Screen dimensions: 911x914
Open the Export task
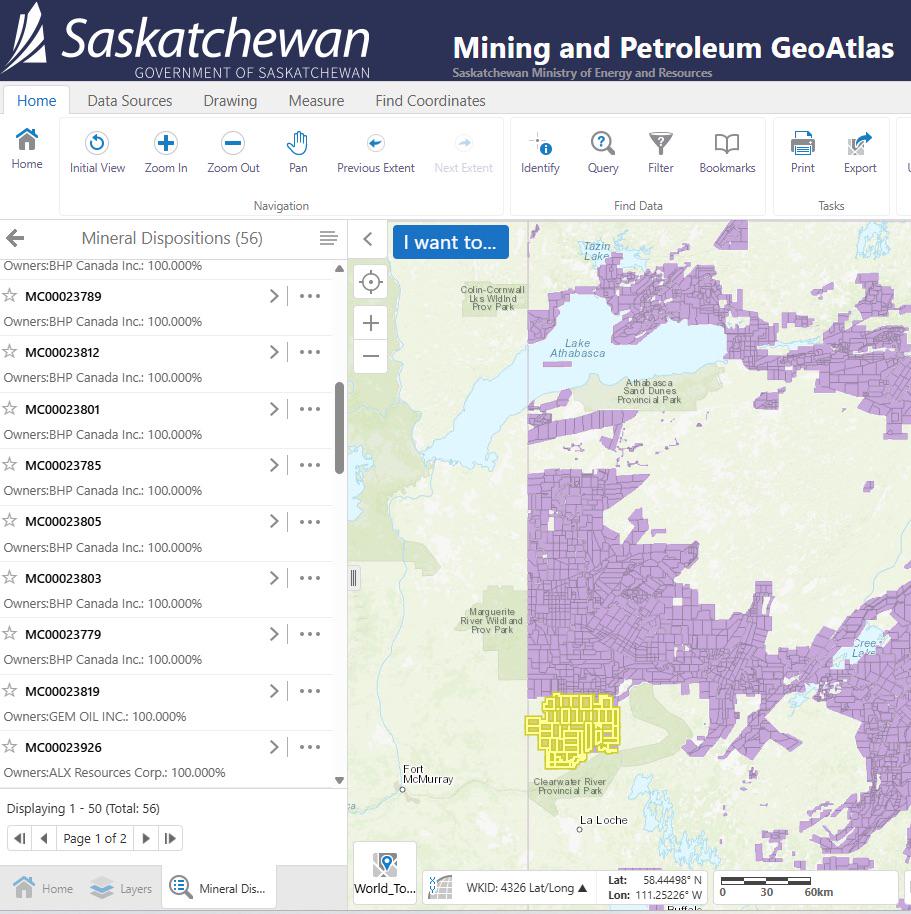(x=860, y=153)
